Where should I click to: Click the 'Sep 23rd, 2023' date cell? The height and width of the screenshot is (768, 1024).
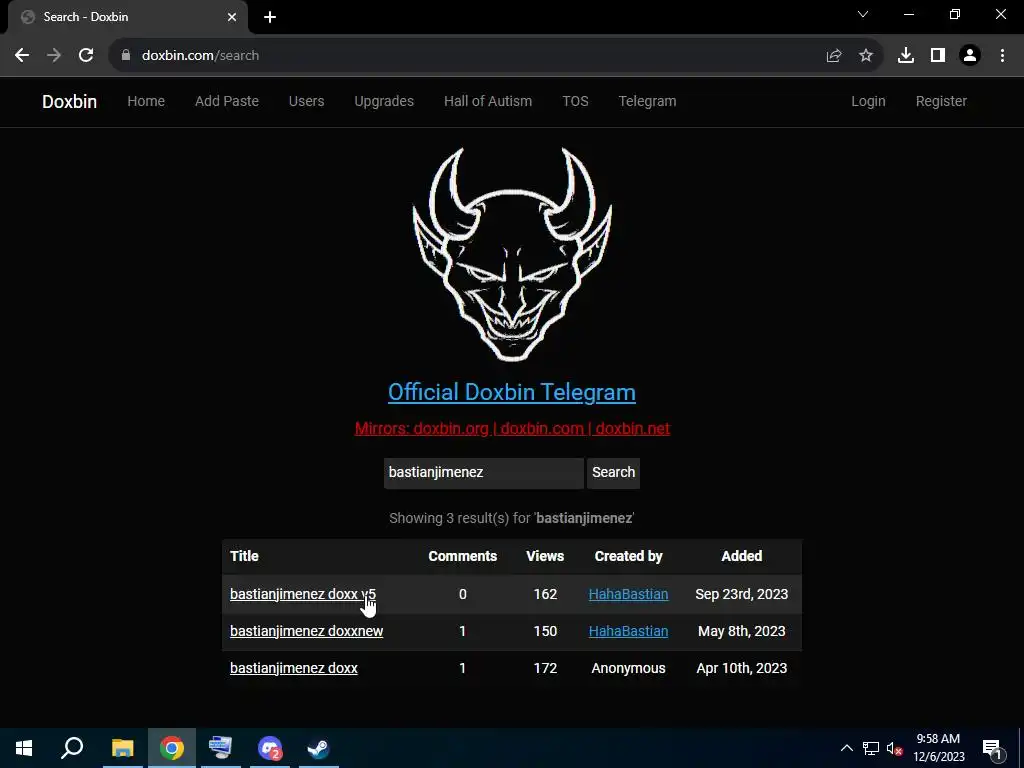[741, 594]
